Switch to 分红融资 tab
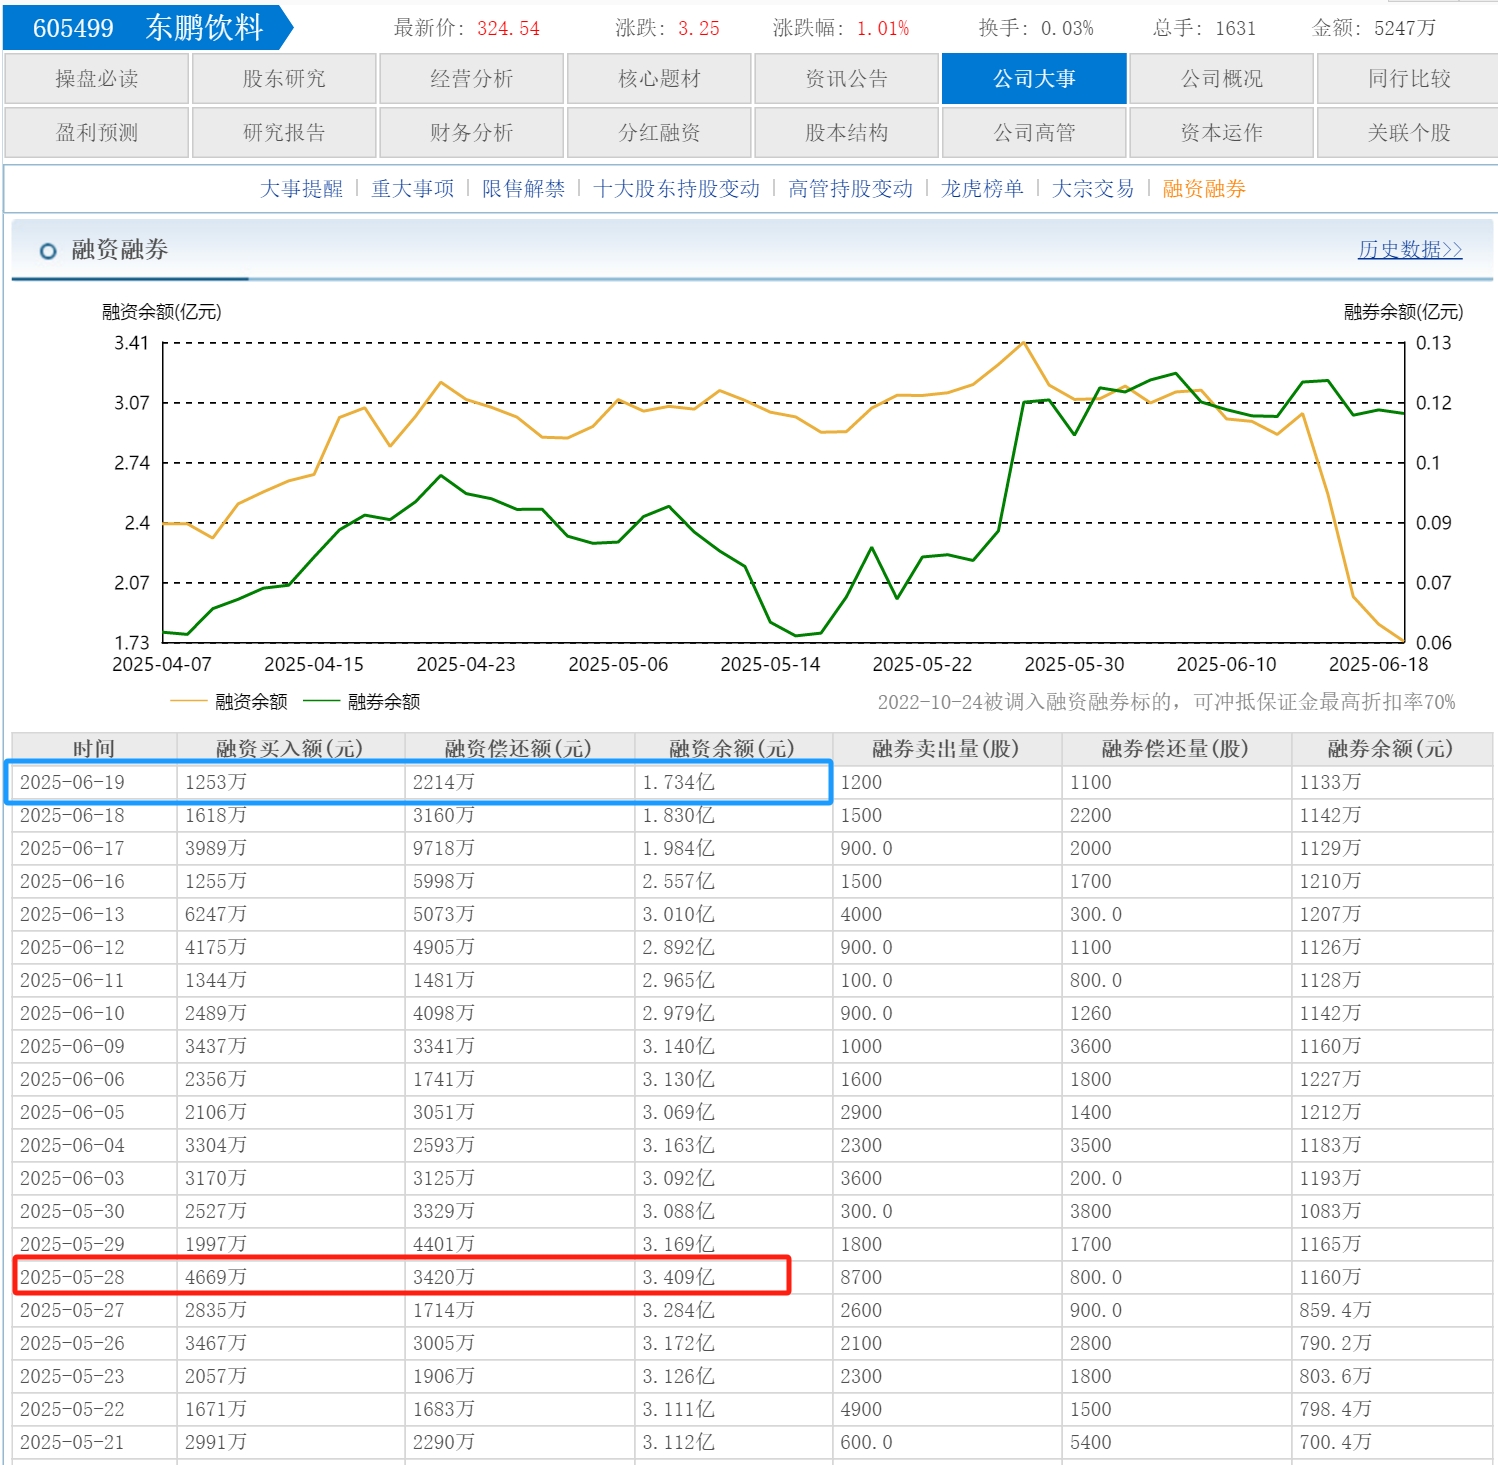The image size is (1498, 1465). [659, 133]
